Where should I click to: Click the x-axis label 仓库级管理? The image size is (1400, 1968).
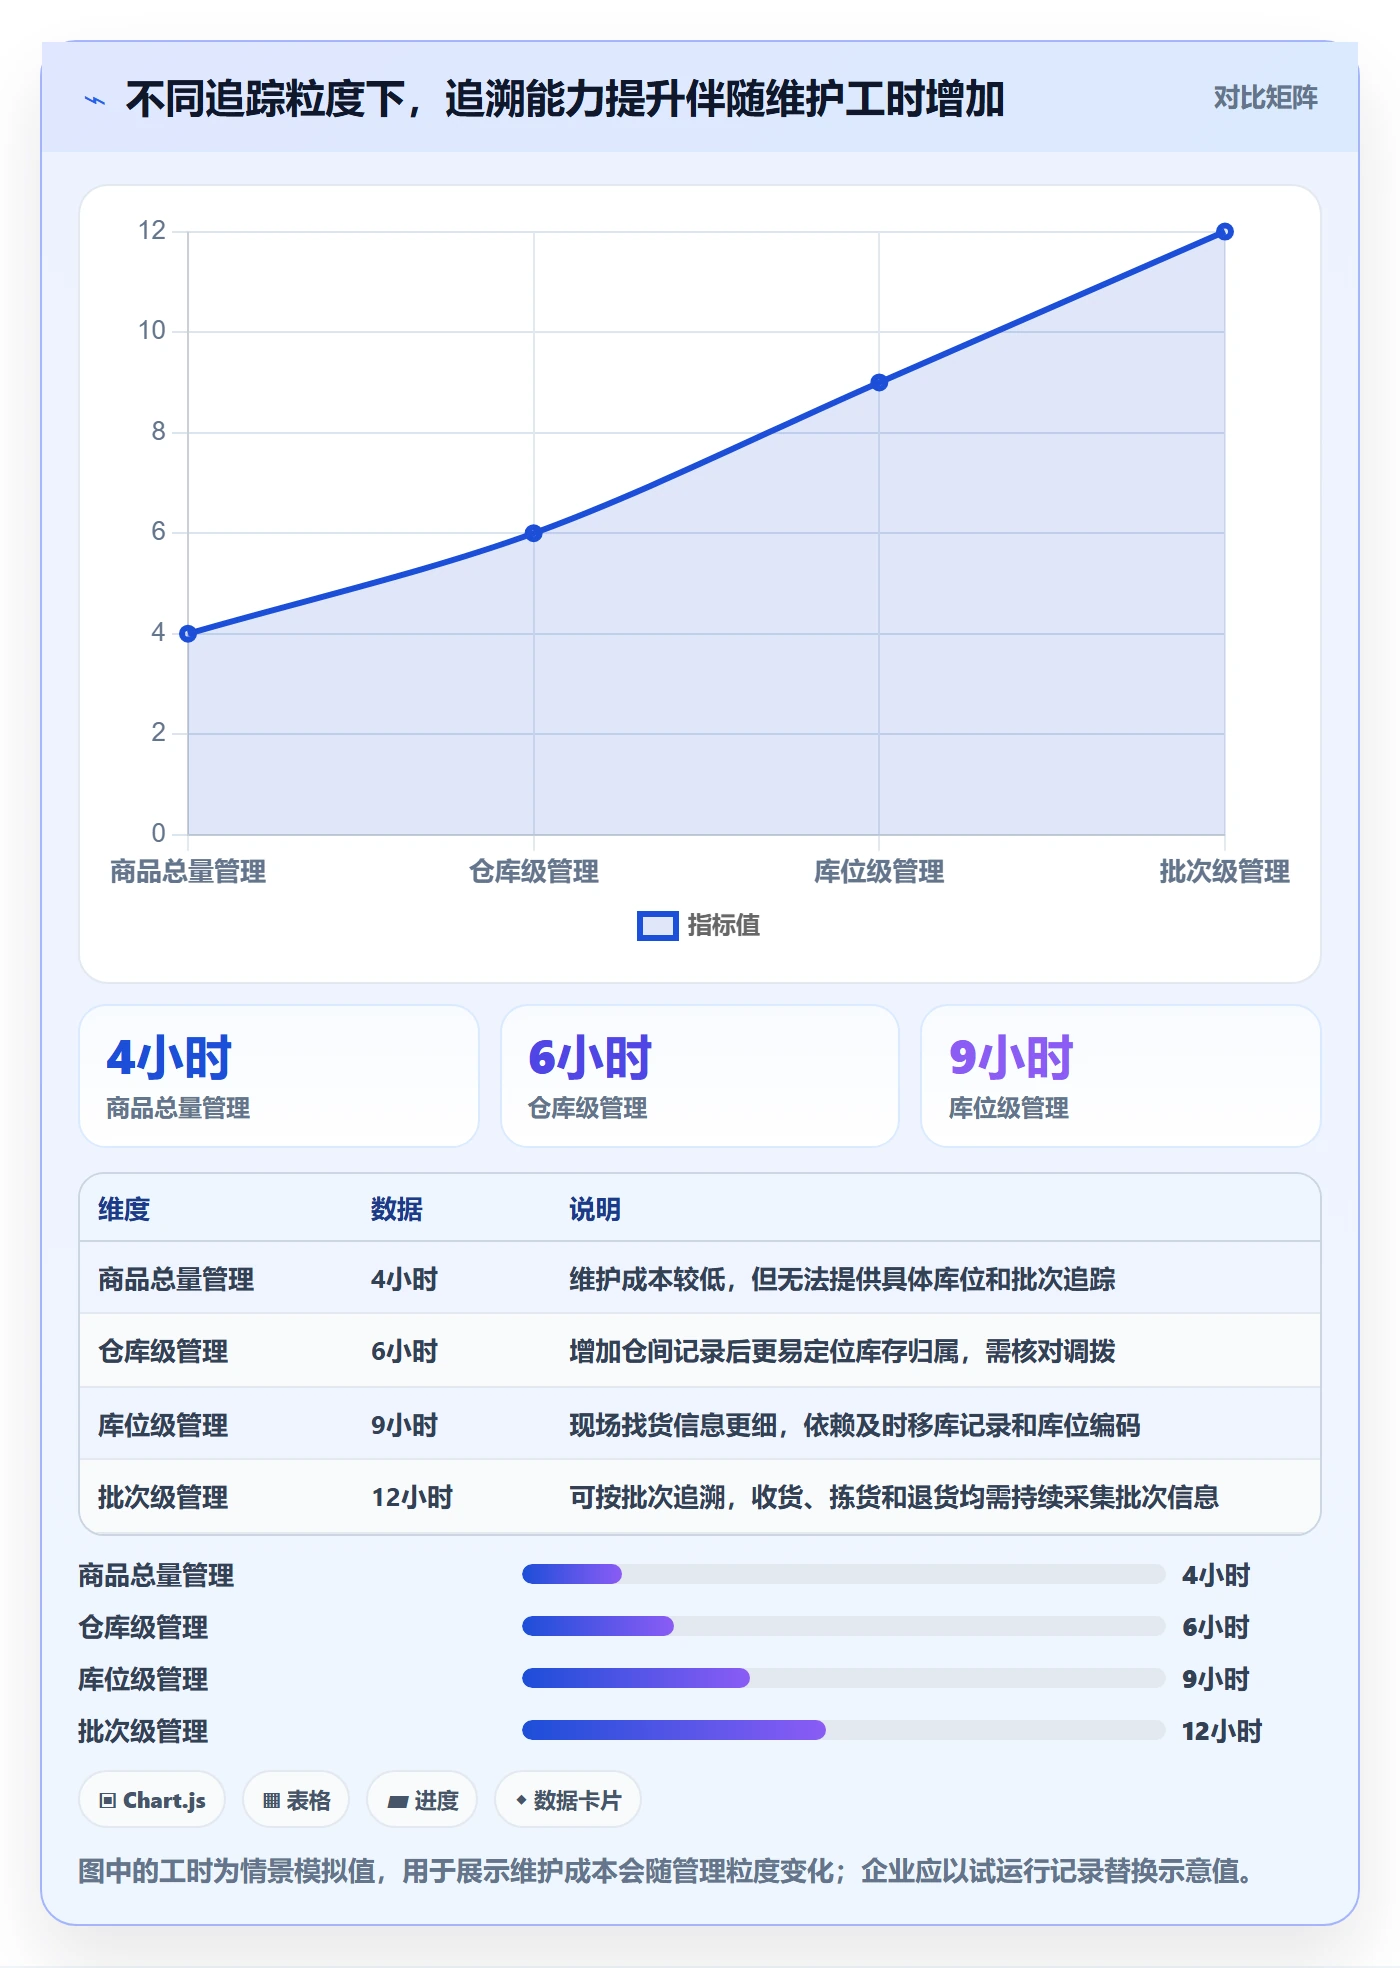coord(534,872)
